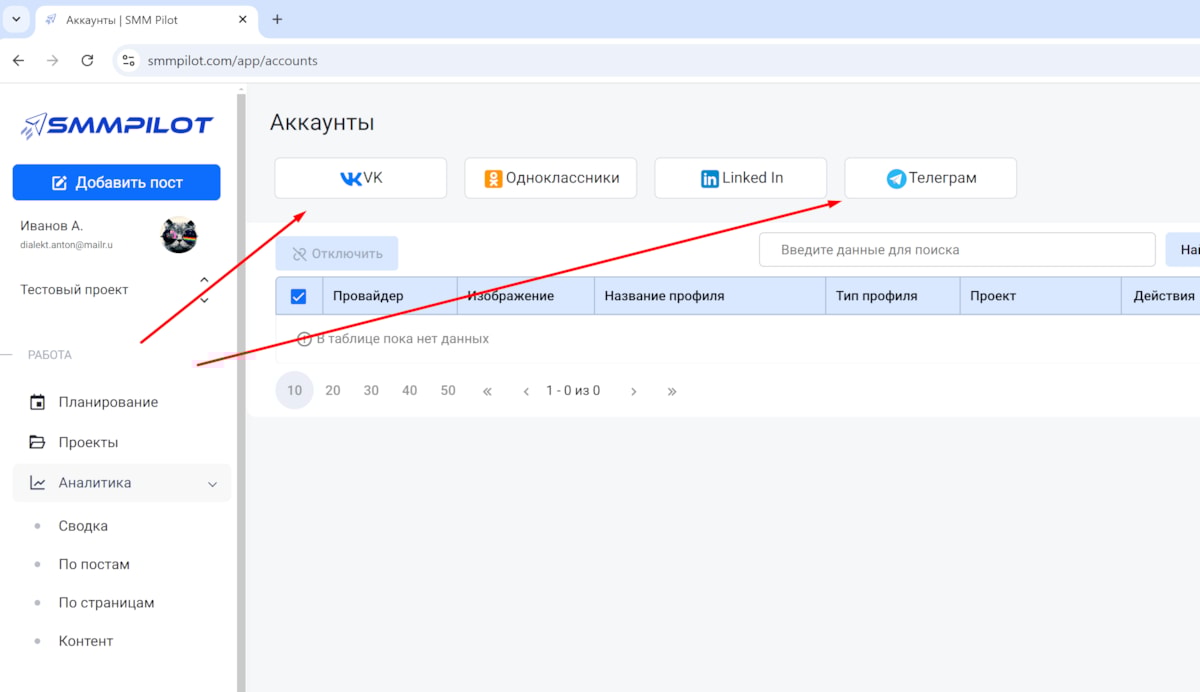Image resolution: width=1200 pixels, height=692 pixels.
Task: Click the Telegram paper plane icon
Action: (896, 179)
